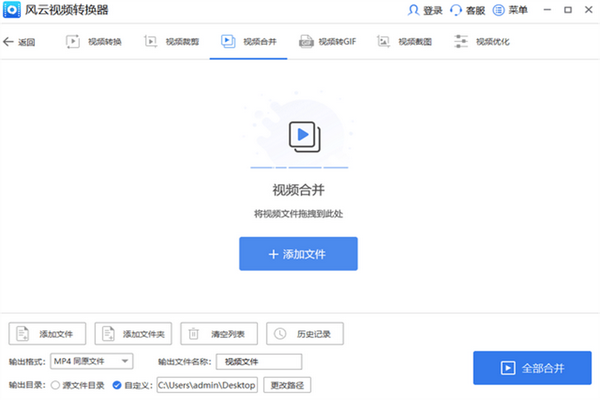Go back with the 返回 arrow
This screenshot has height=400, width=600.
click(8, 41)
